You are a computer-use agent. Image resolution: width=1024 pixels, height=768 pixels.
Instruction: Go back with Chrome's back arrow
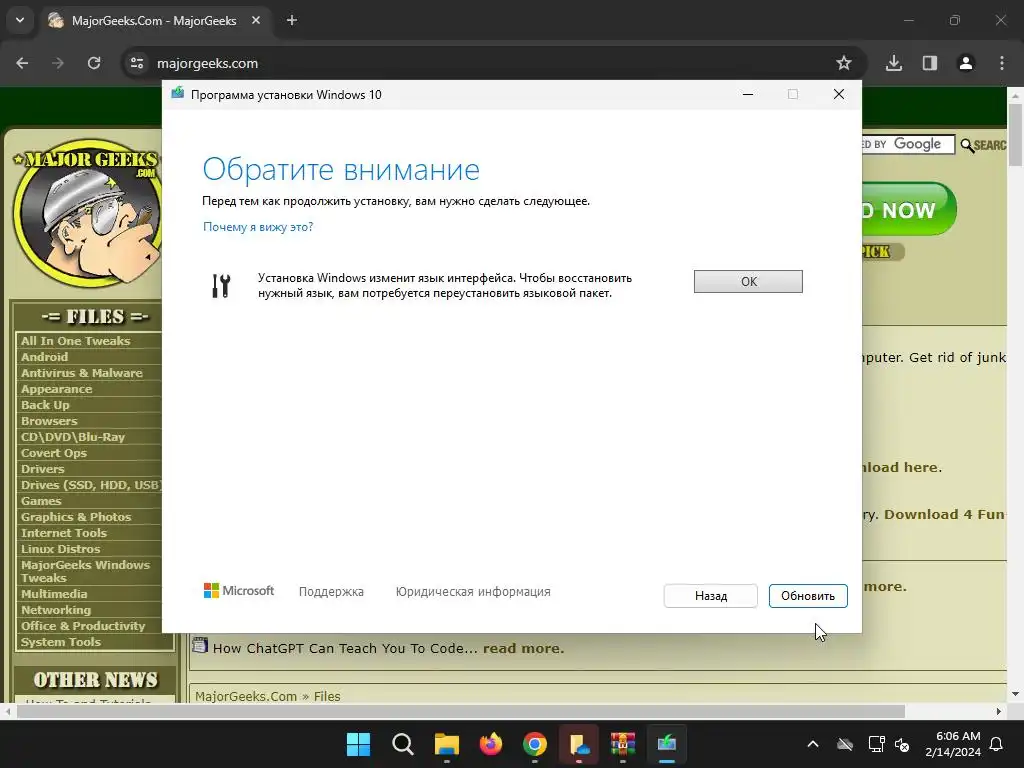(22, 63)
